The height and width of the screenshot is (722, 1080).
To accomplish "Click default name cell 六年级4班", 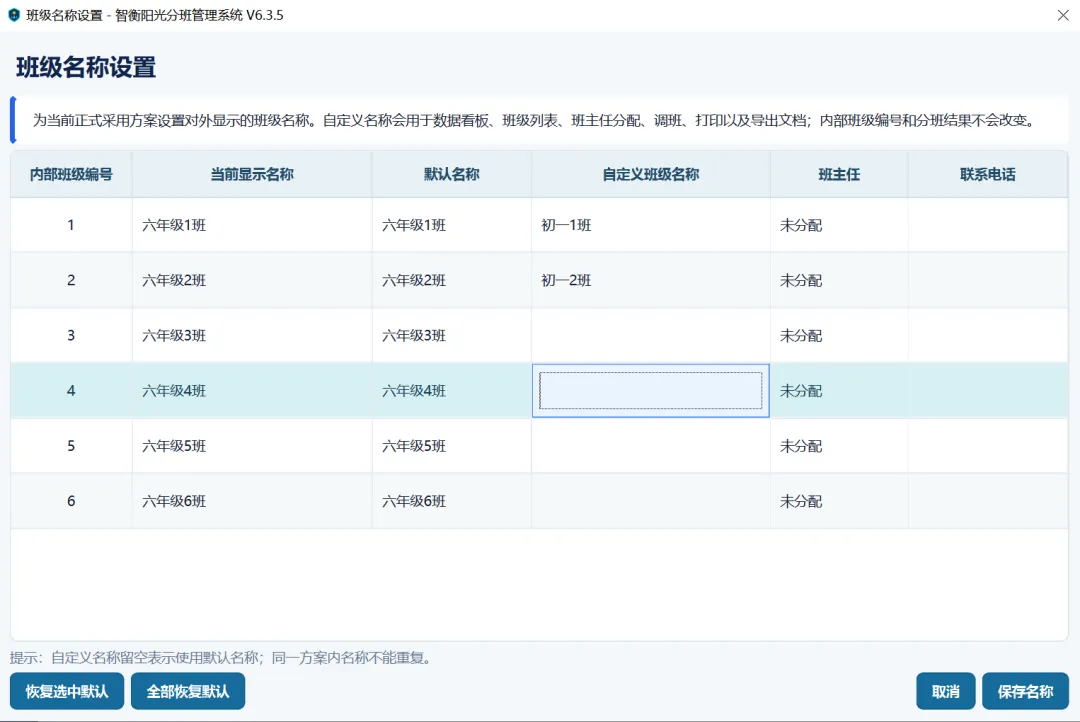I will 452,391.
